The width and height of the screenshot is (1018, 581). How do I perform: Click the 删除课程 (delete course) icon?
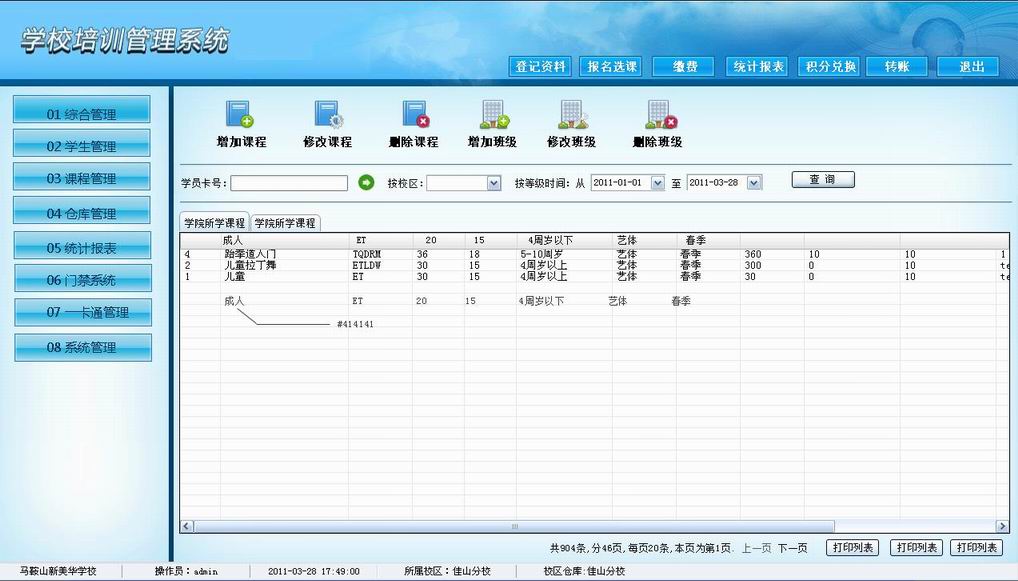415,114
